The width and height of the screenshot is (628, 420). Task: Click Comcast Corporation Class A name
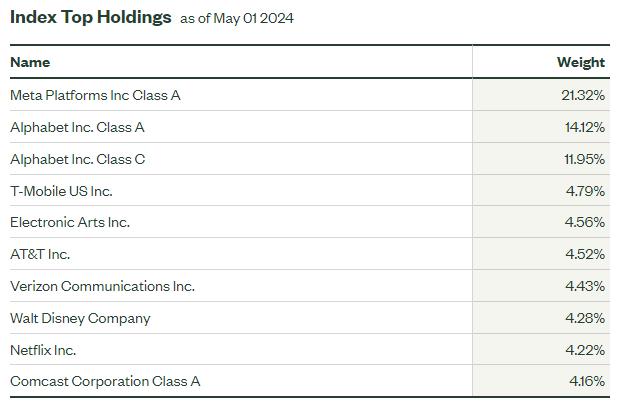(x=105, y=381)
